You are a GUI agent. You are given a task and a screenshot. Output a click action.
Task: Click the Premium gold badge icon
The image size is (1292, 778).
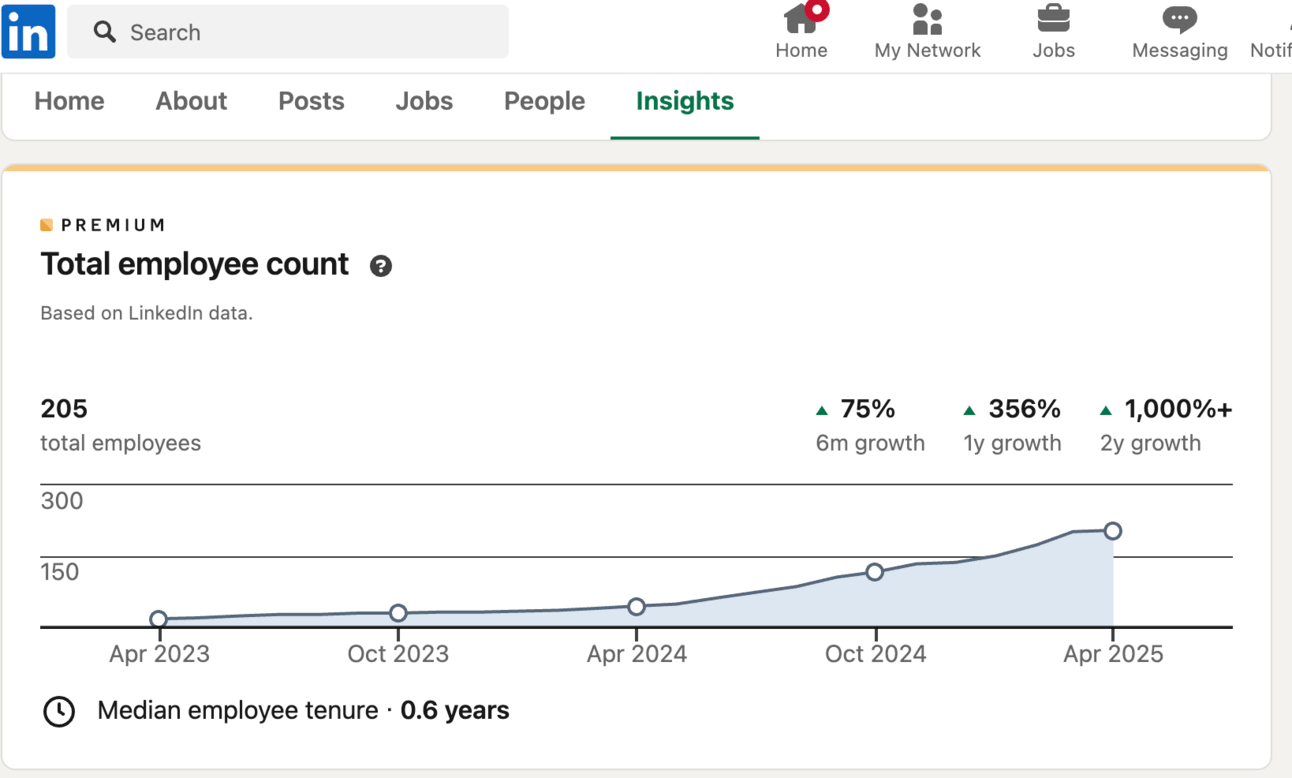tap(47, 225)
